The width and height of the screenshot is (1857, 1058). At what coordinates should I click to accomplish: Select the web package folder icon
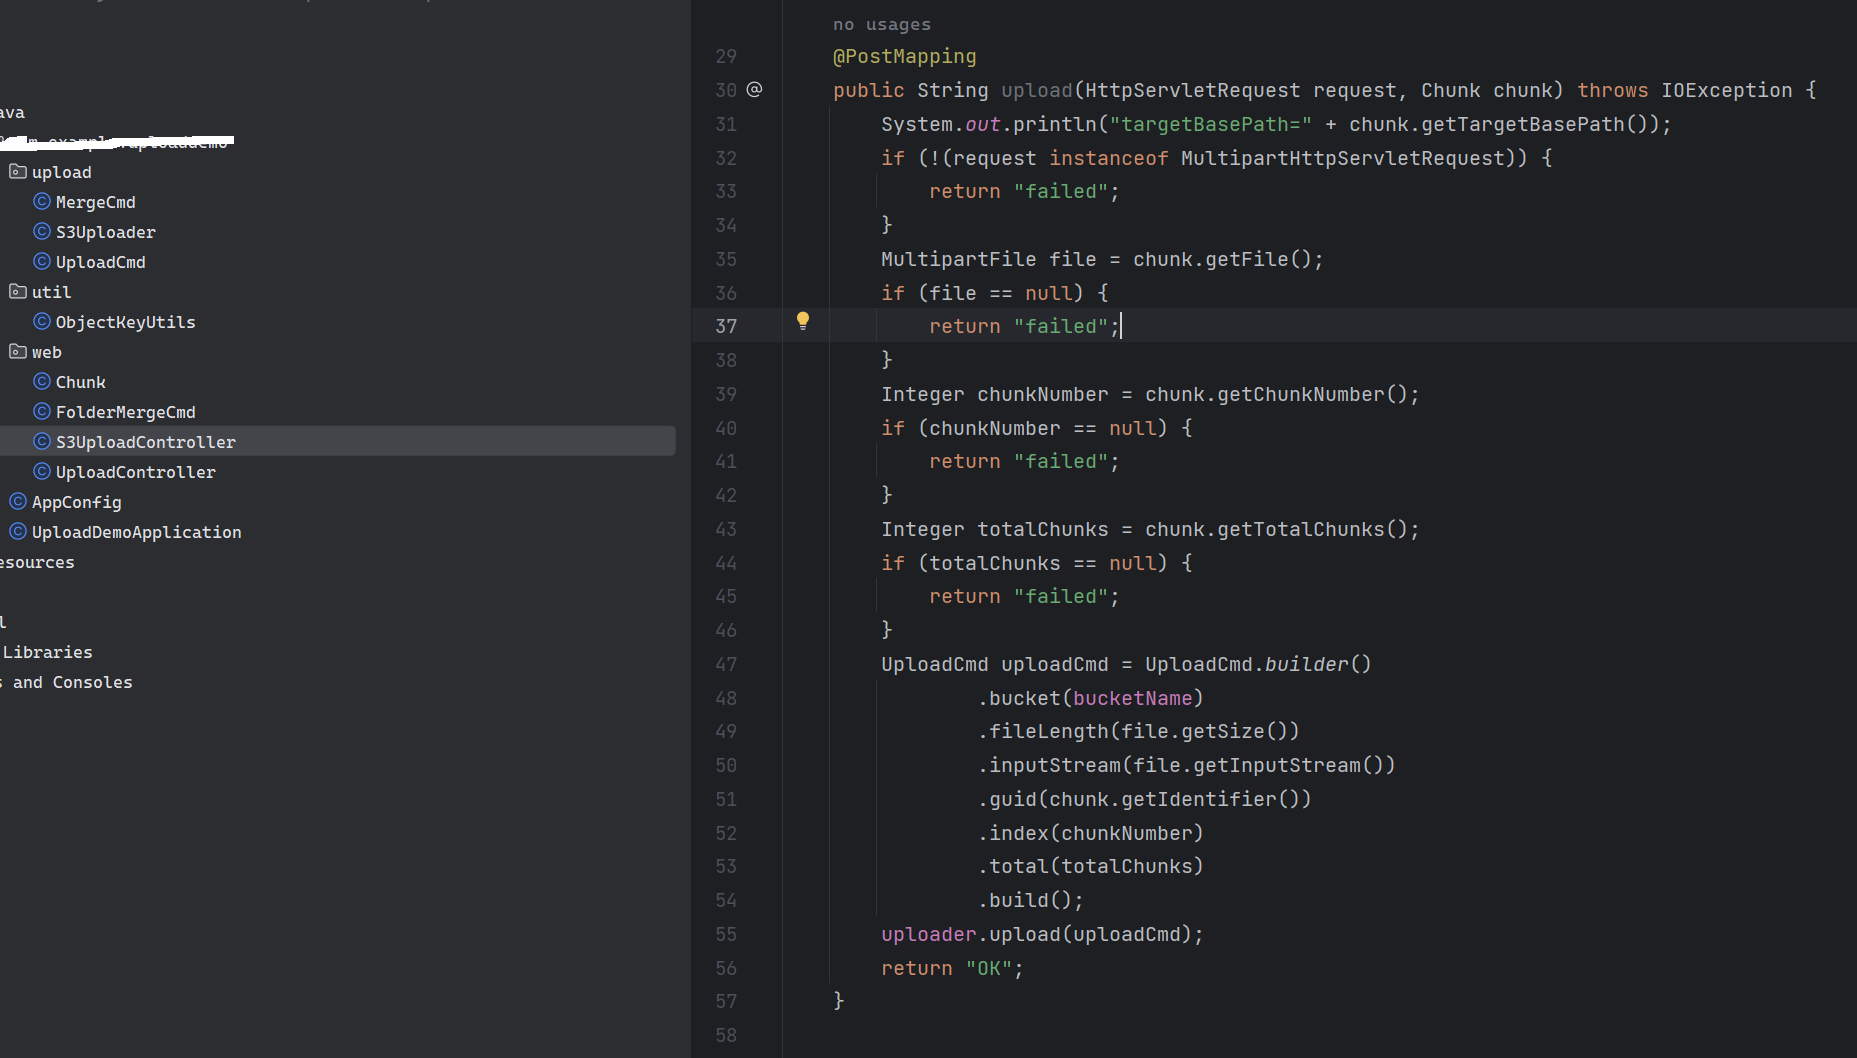pyautogui.click(x=18, y=352)
